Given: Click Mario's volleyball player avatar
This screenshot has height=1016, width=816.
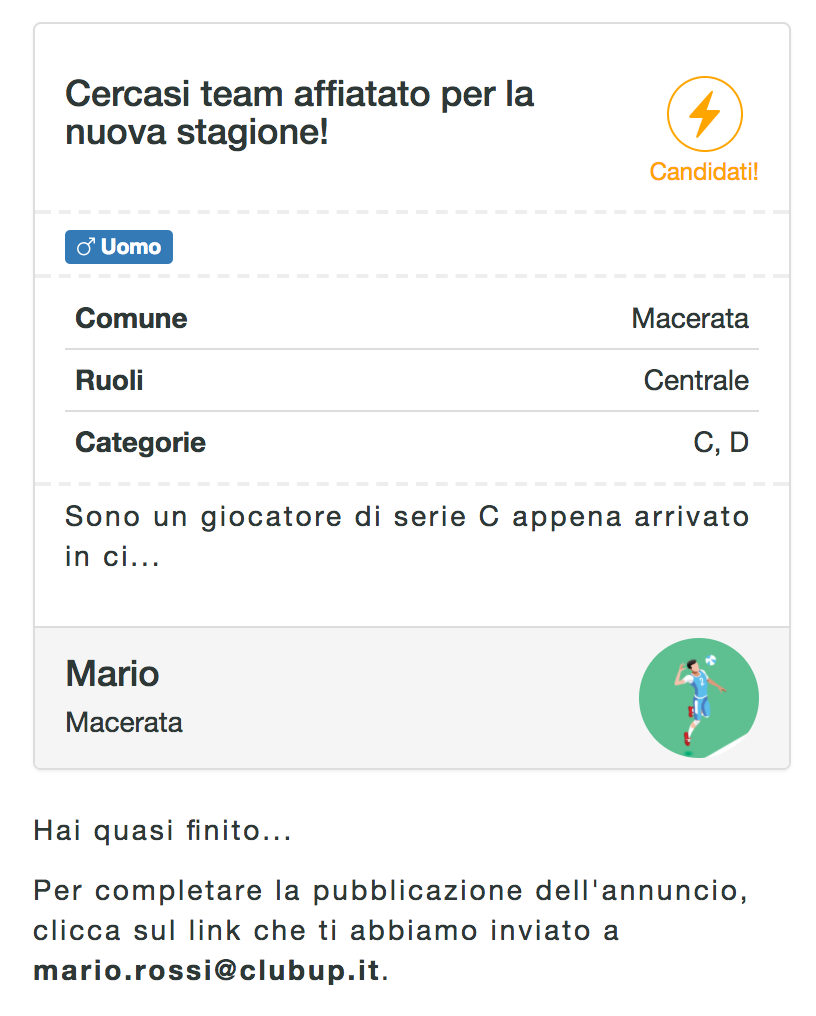Looking at the screenshot, I should pyautogui.click(x=698, y=698).
